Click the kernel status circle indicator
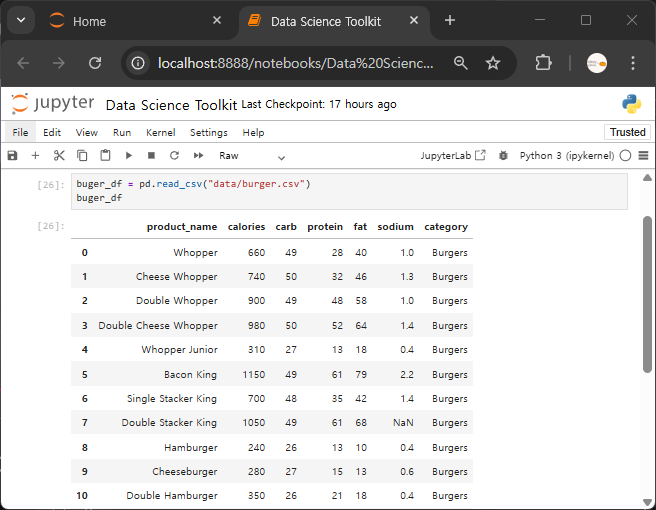 (x=625, y=156)
